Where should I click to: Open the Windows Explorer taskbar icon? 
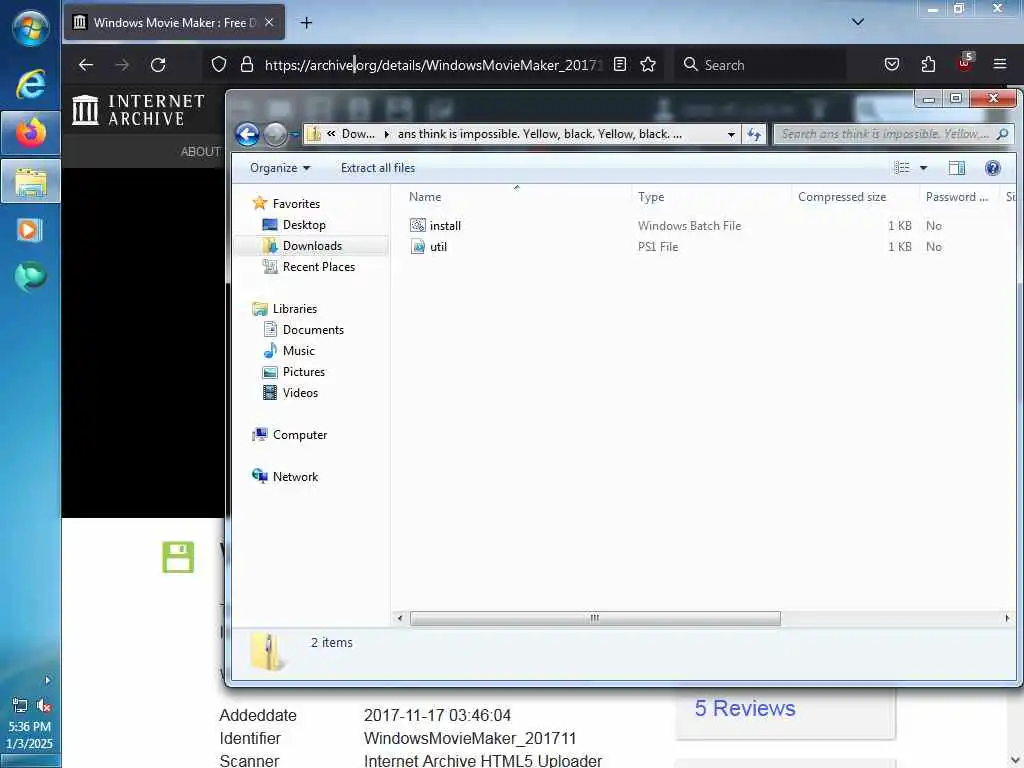(x=30, y=182)
